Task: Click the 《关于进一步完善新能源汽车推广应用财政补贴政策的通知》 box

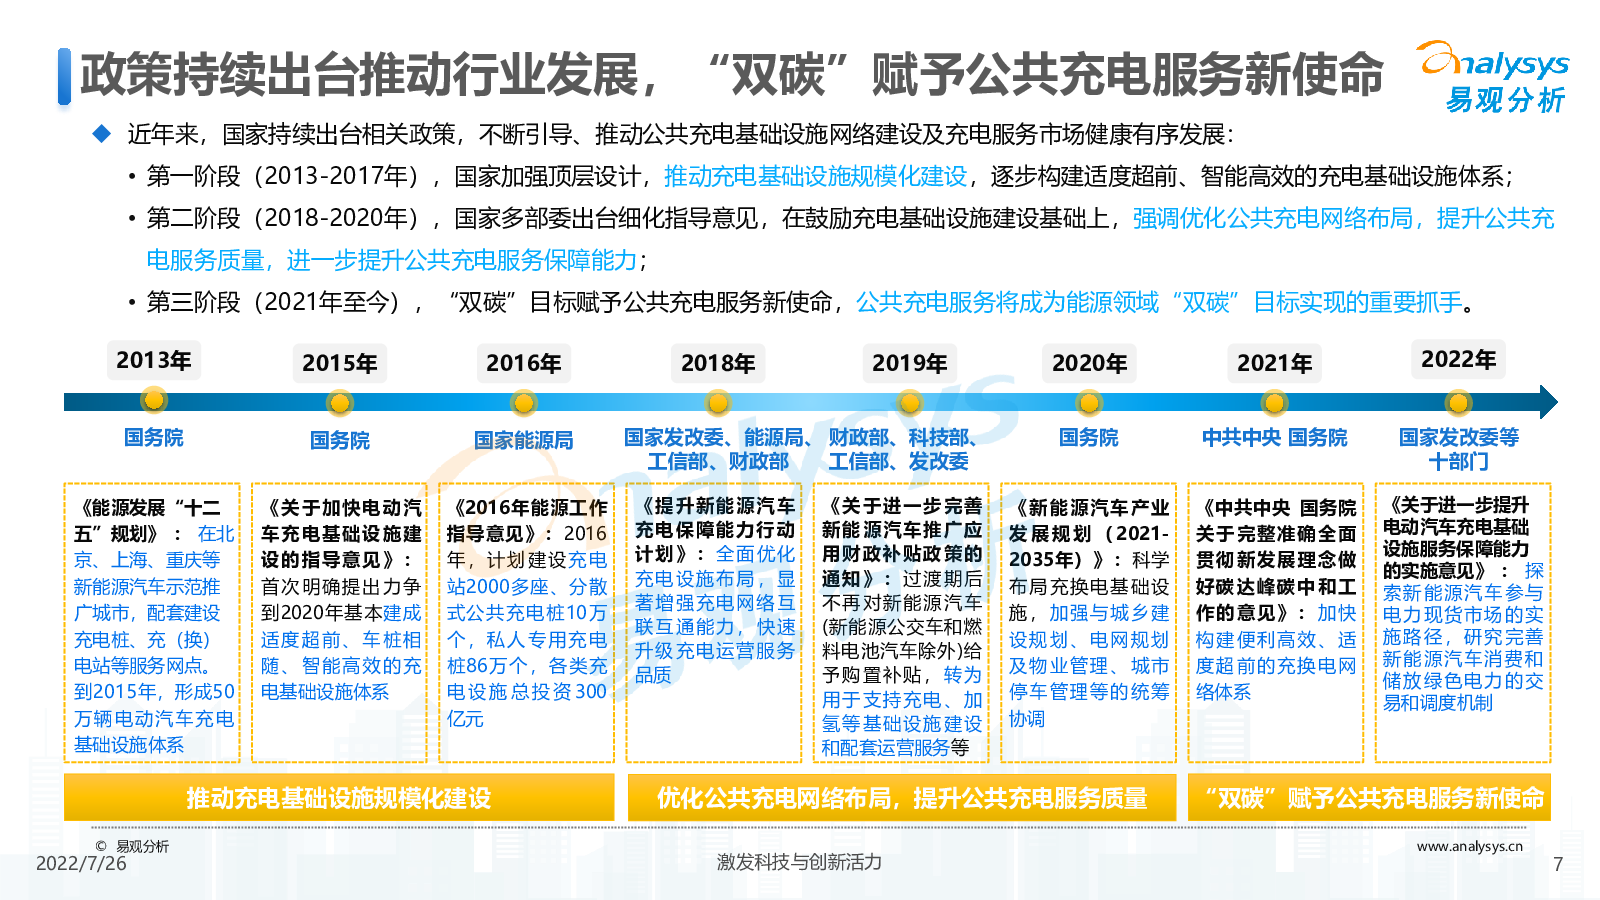Action: pos(901,623)
